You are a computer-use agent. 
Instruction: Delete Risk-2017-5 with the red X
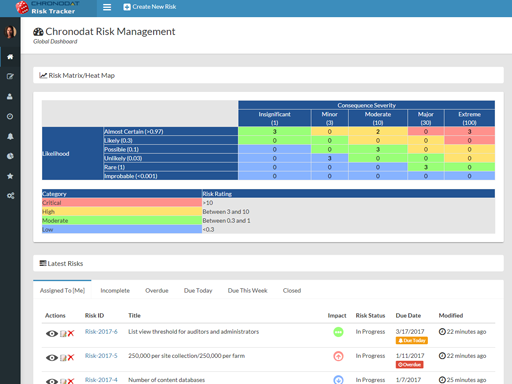click(x=71, y=357)
